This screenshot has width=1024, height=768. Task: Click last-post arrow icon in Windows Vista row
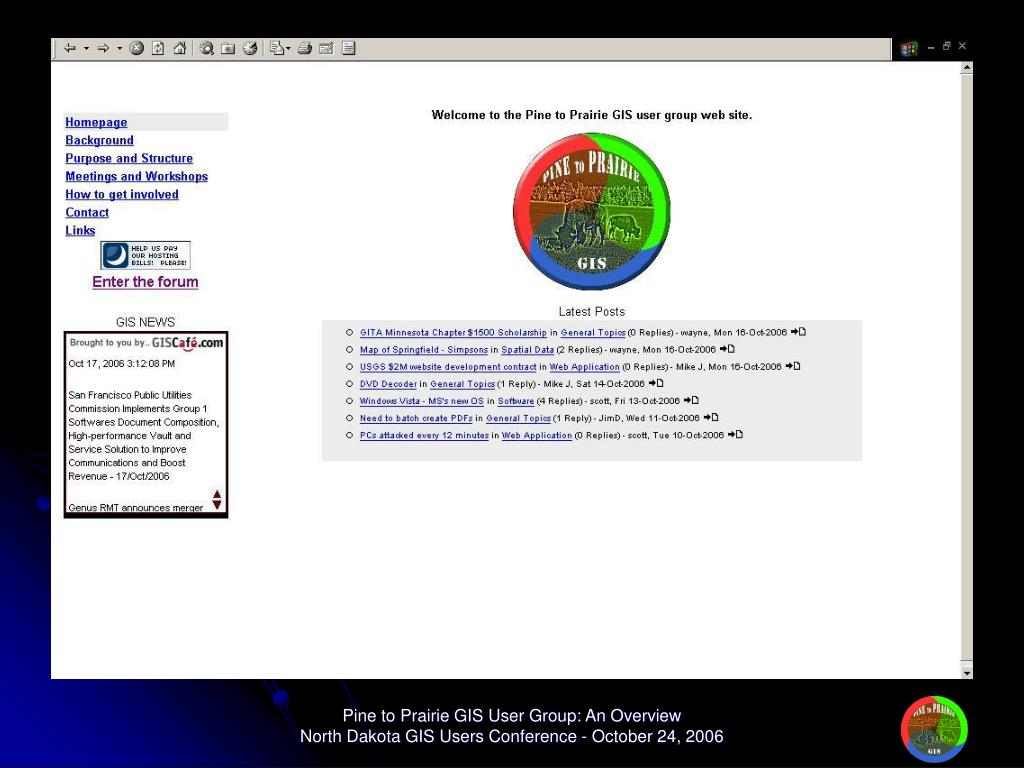(691, 400)
